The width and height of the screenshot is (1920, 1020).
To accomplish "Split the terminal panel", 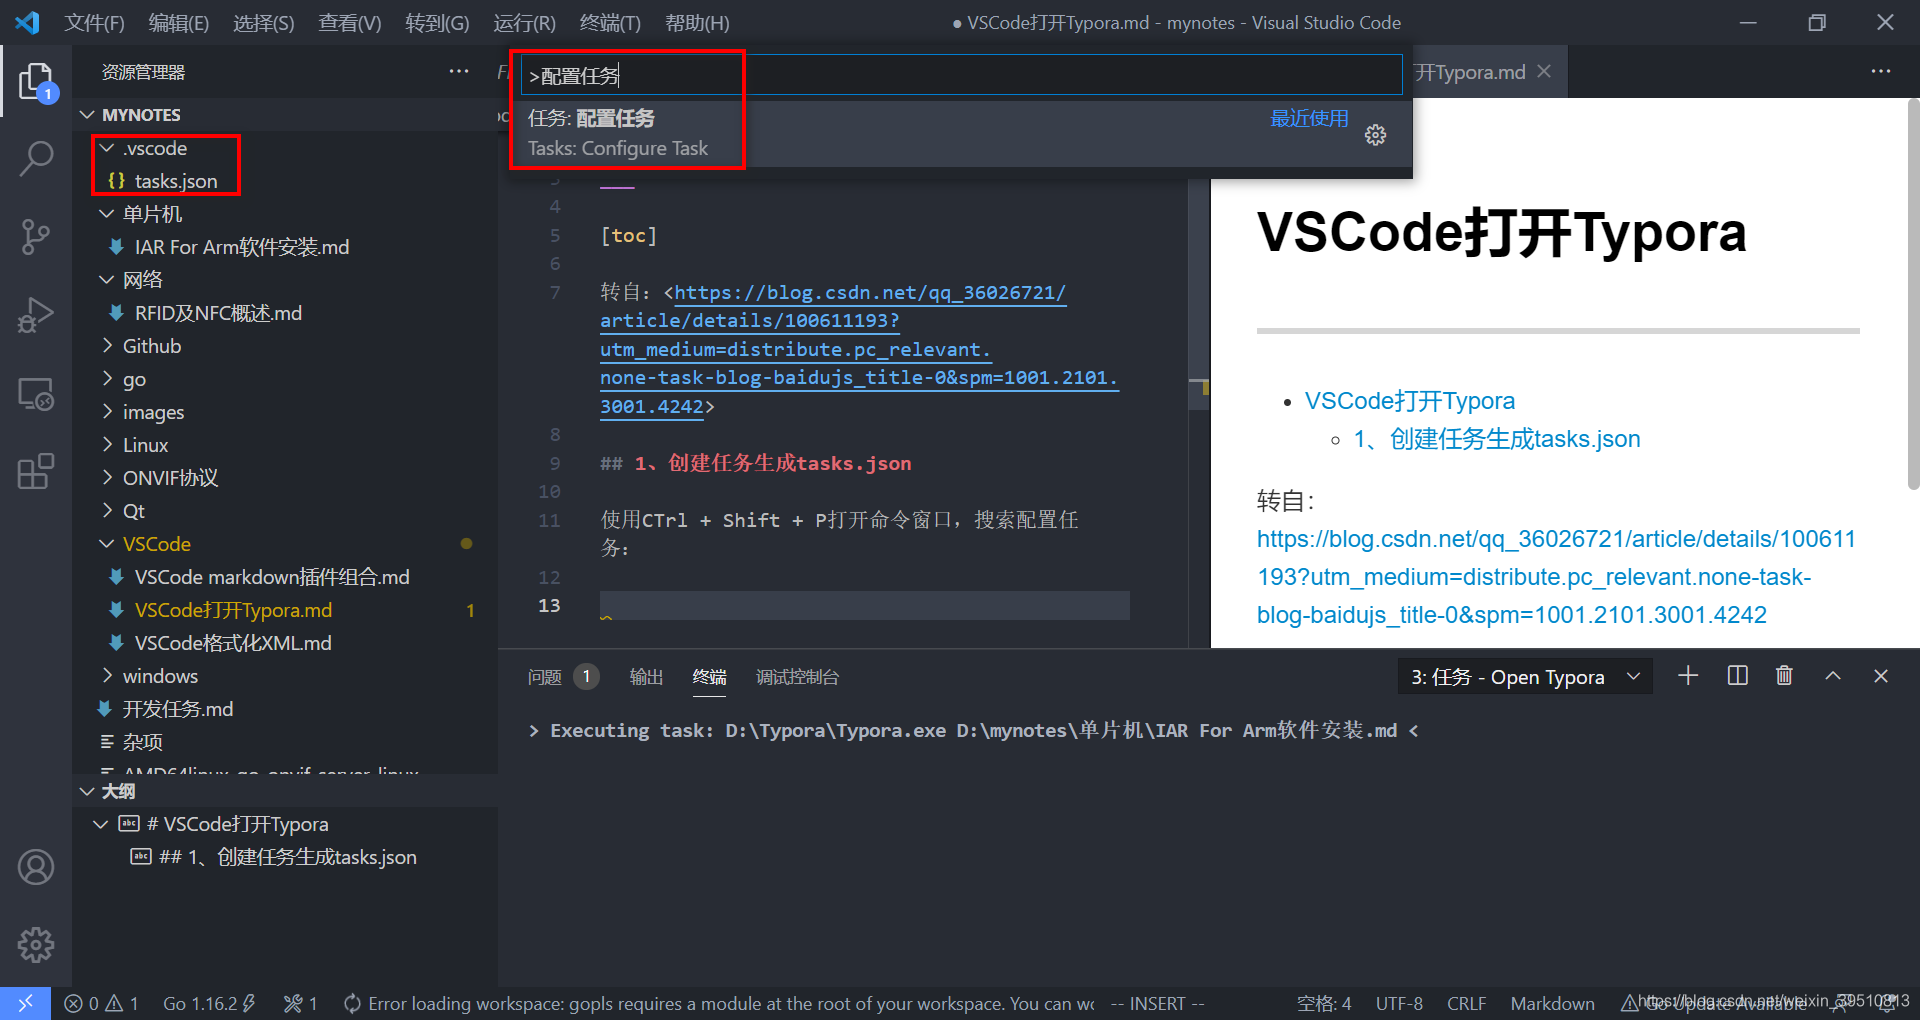I will click(x=1738, y=676).
